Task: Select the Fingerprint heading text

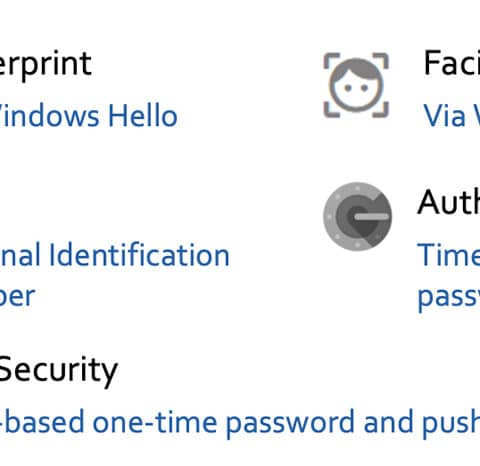Action: click(46, 64)
